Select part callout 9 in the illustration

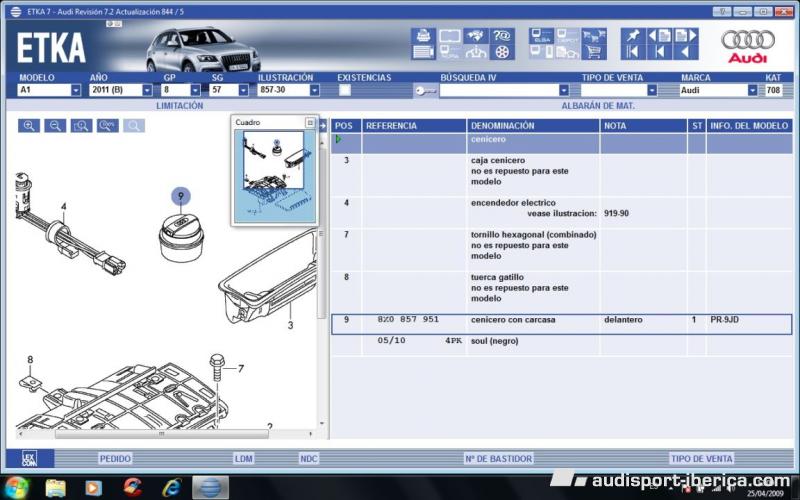pos(181,196)
